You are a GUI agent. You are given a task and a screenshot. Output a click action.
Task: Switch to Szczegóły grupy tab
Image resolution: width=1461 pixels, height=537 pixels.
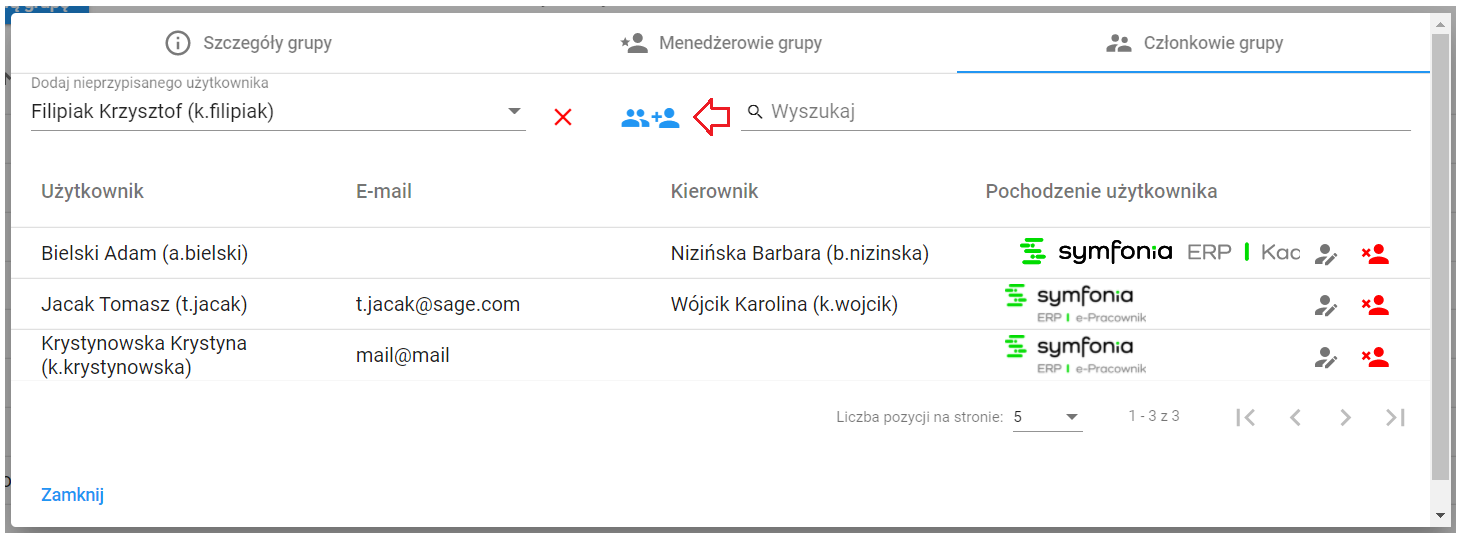coord(248,43)
